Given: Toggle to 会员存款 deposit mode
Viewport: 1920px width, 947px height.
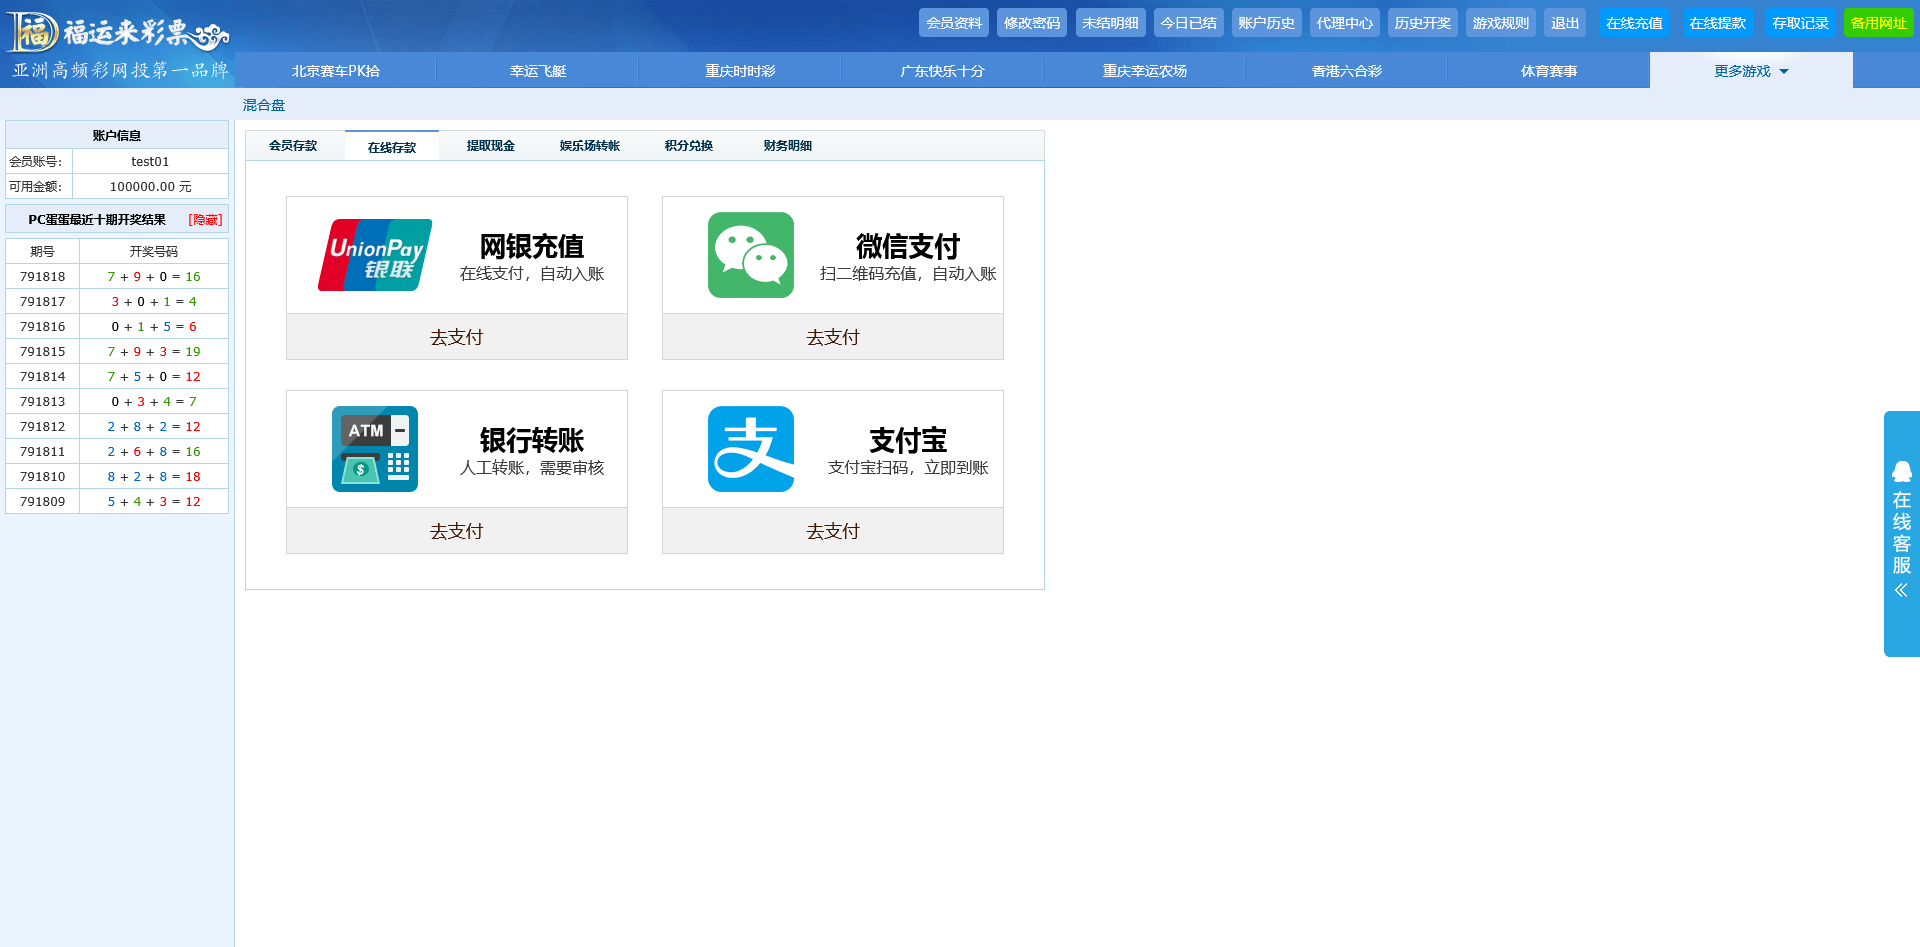Looking at the screenshot, I should tap(293, 145).
